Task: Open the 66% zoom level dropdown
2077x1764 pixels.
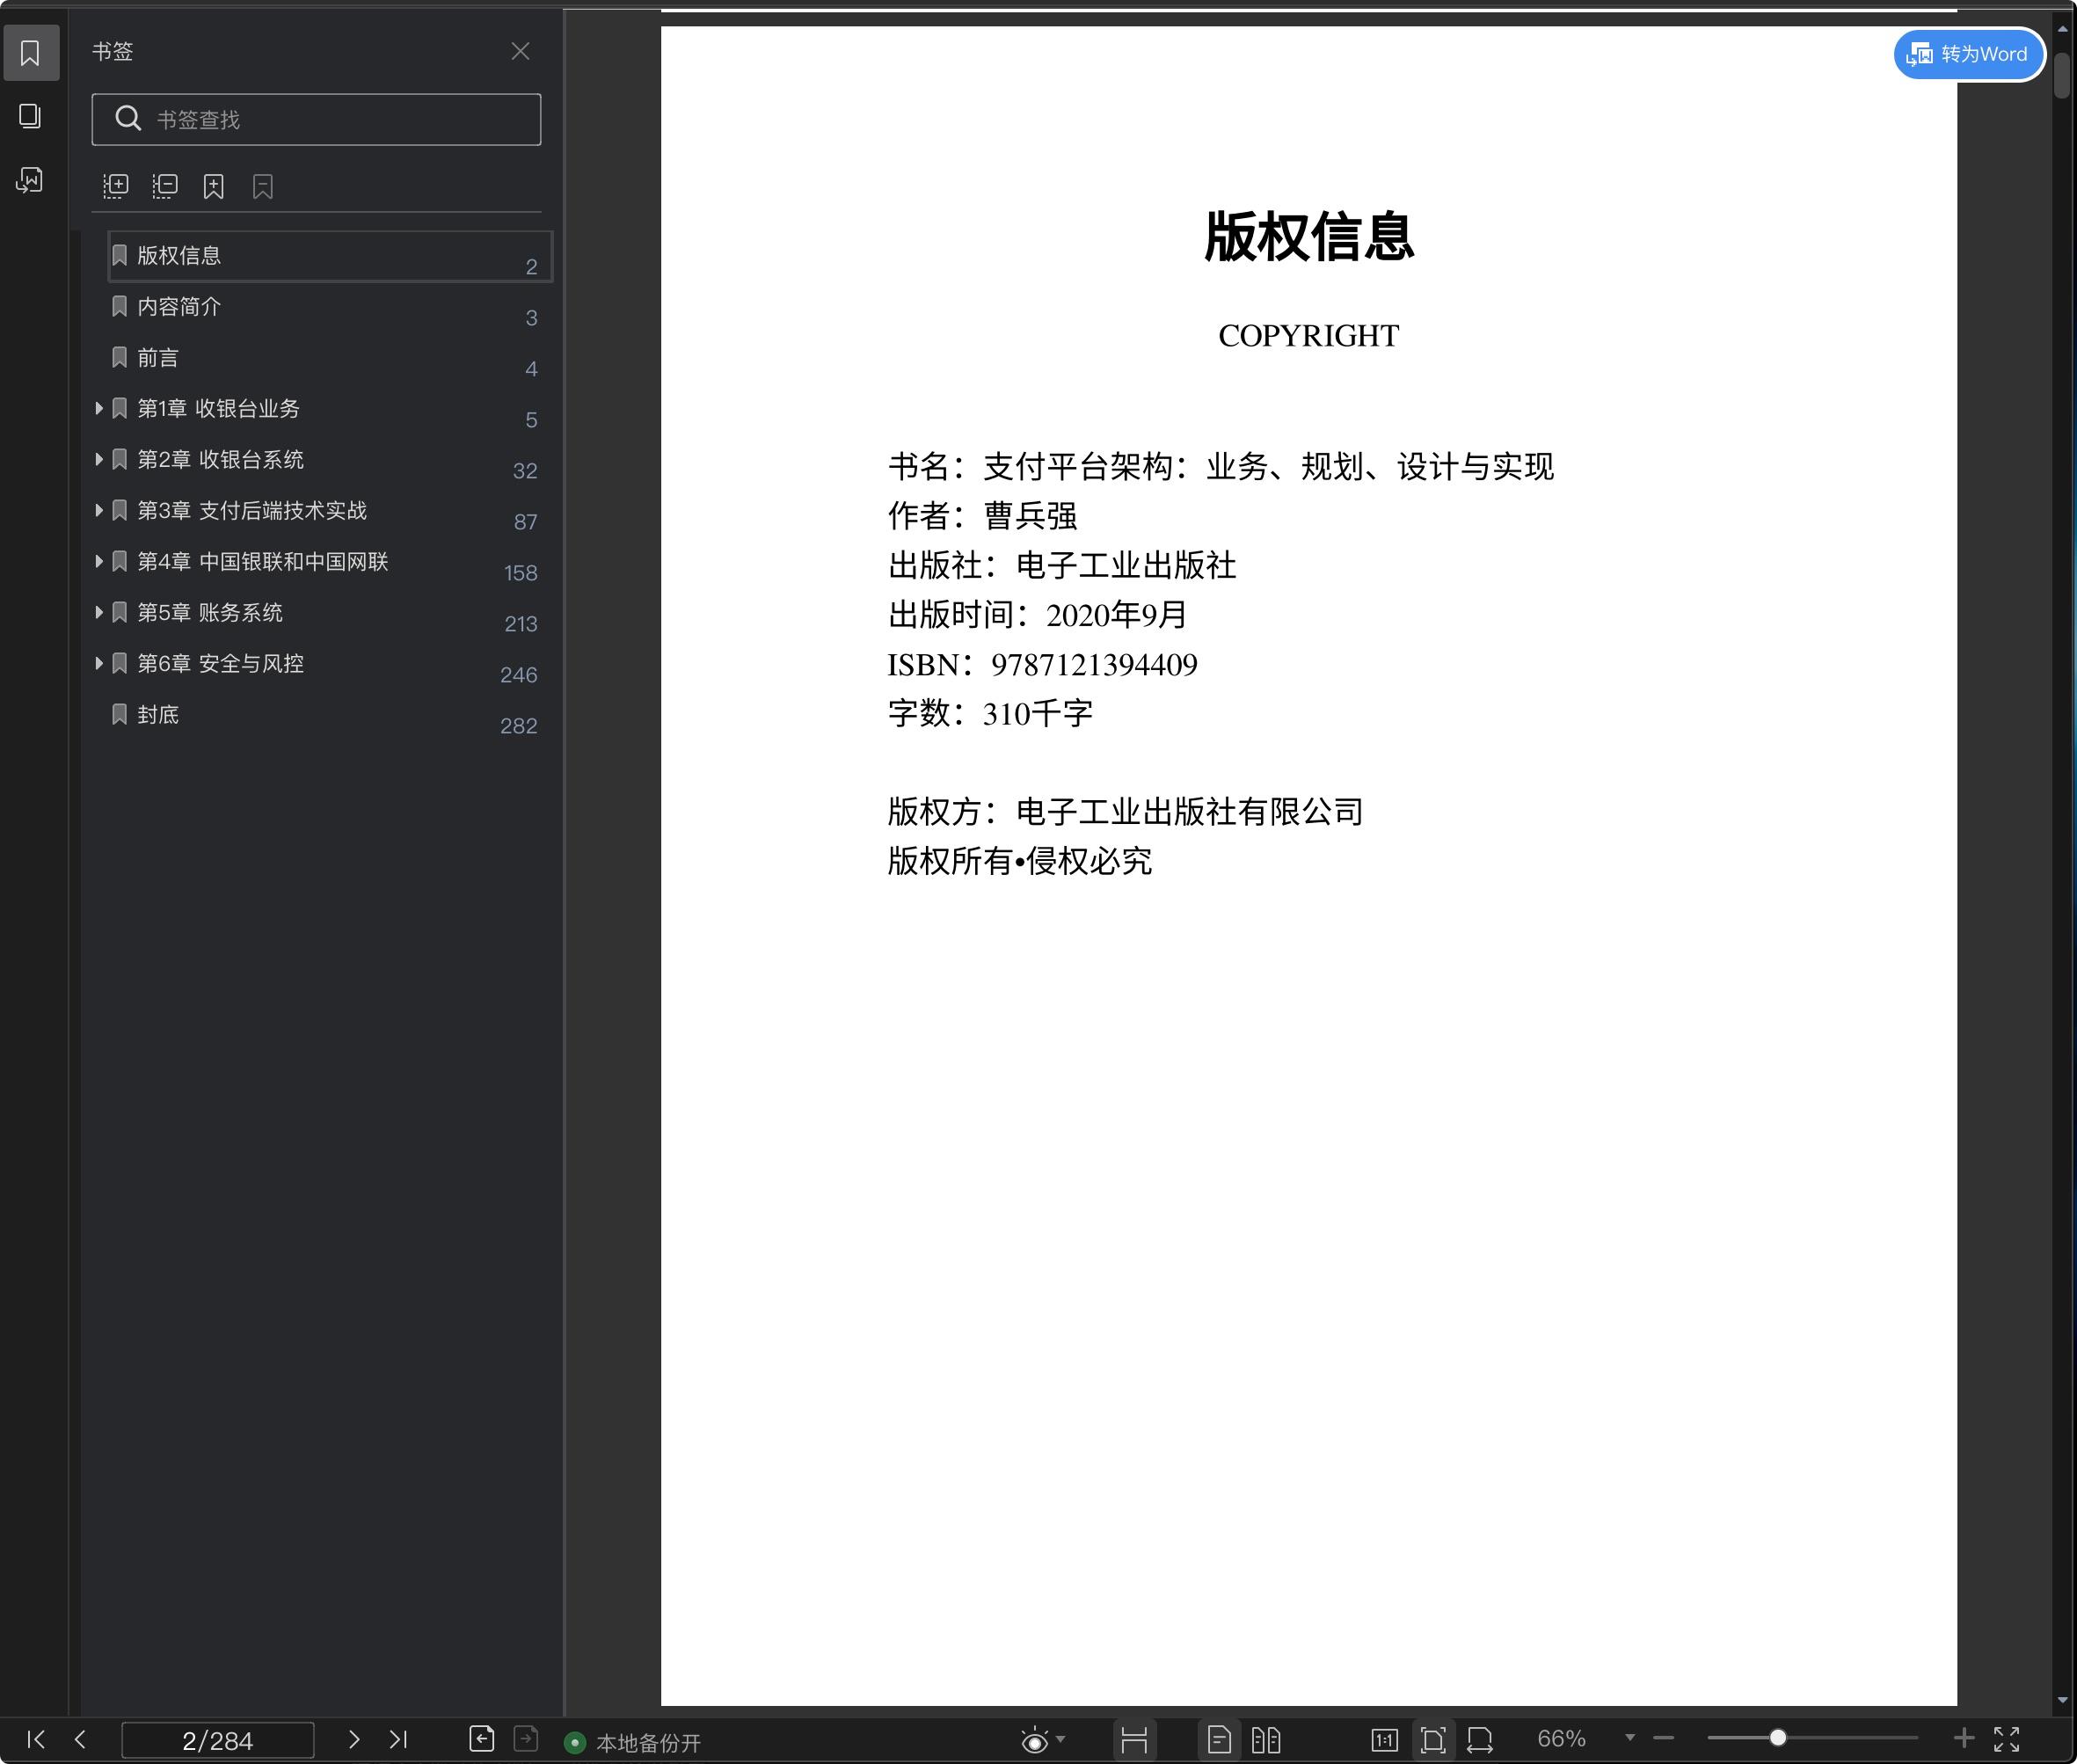Action: [1630, 1737]
